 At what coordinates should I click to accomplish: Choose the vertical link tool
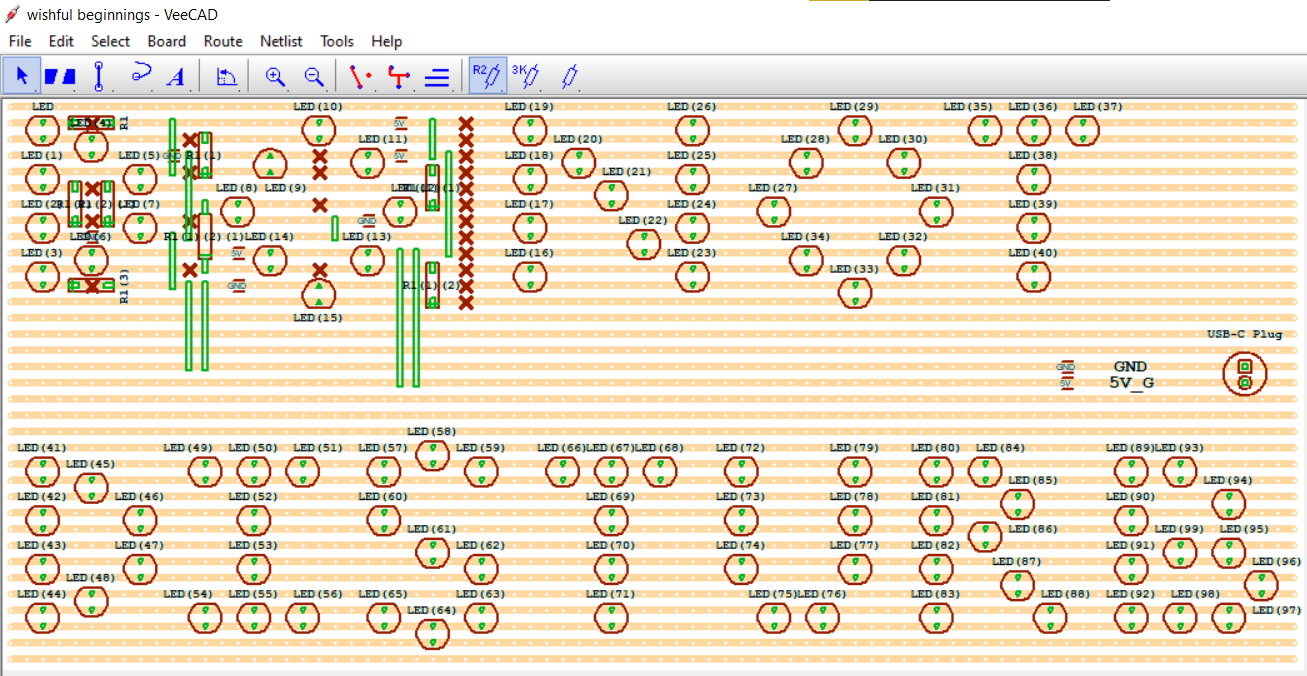pyautogui.click(x=99, y=76)
